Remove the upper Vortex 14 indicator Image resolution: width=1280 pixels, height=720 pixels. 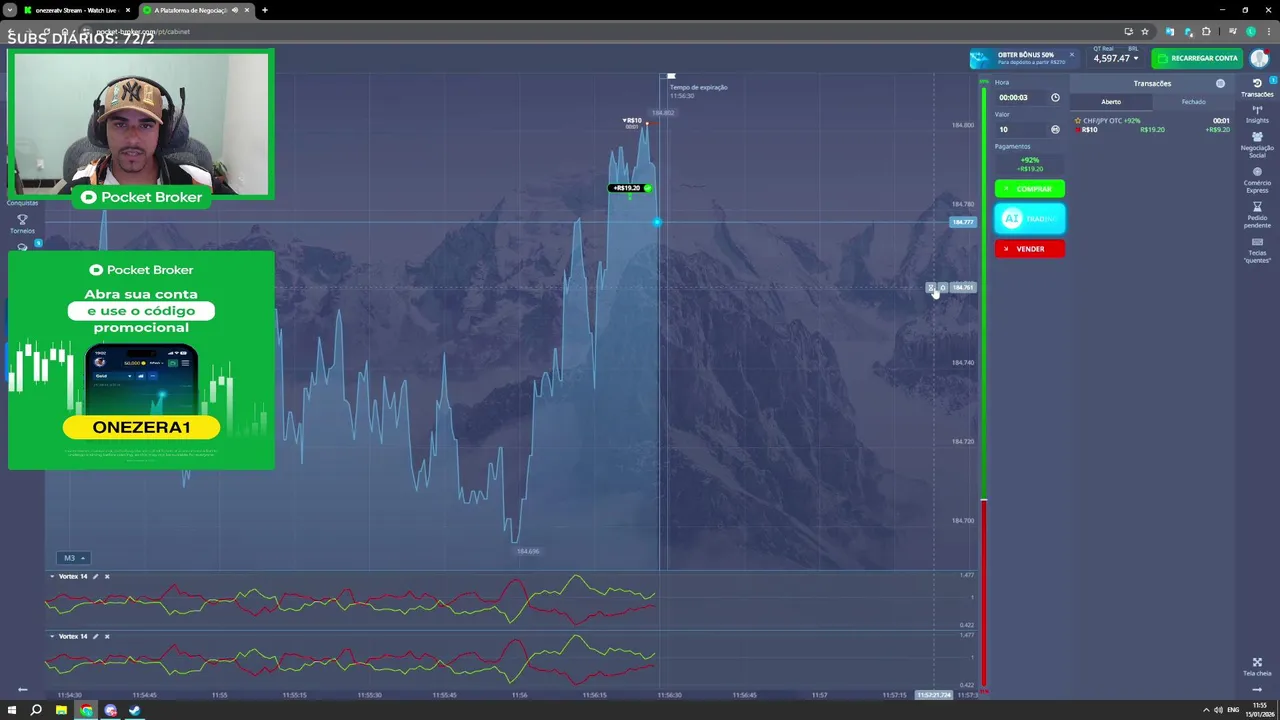107,576
